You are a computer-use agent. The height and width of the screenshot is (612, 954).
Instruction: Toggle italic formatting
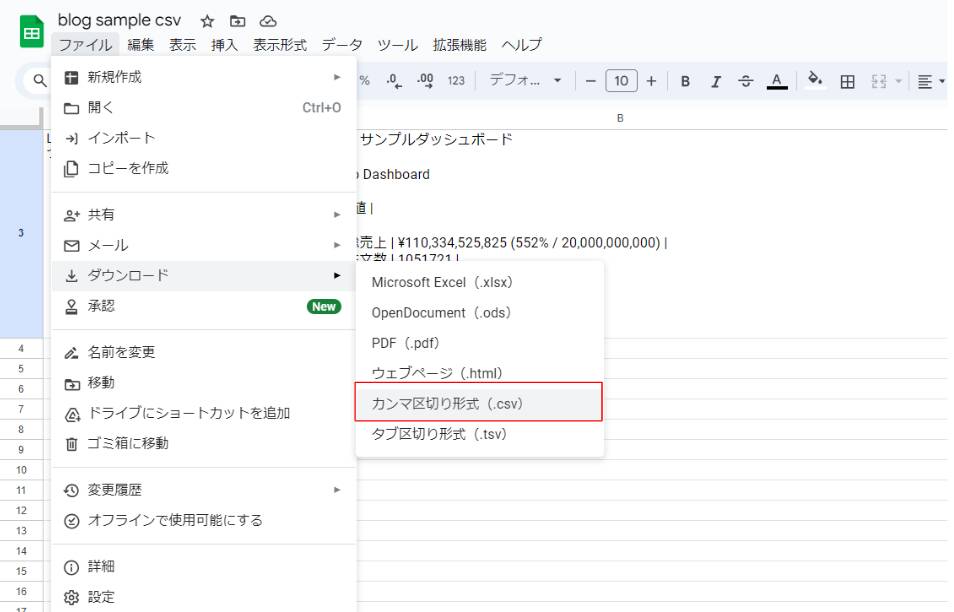click(x=716, y=81)
